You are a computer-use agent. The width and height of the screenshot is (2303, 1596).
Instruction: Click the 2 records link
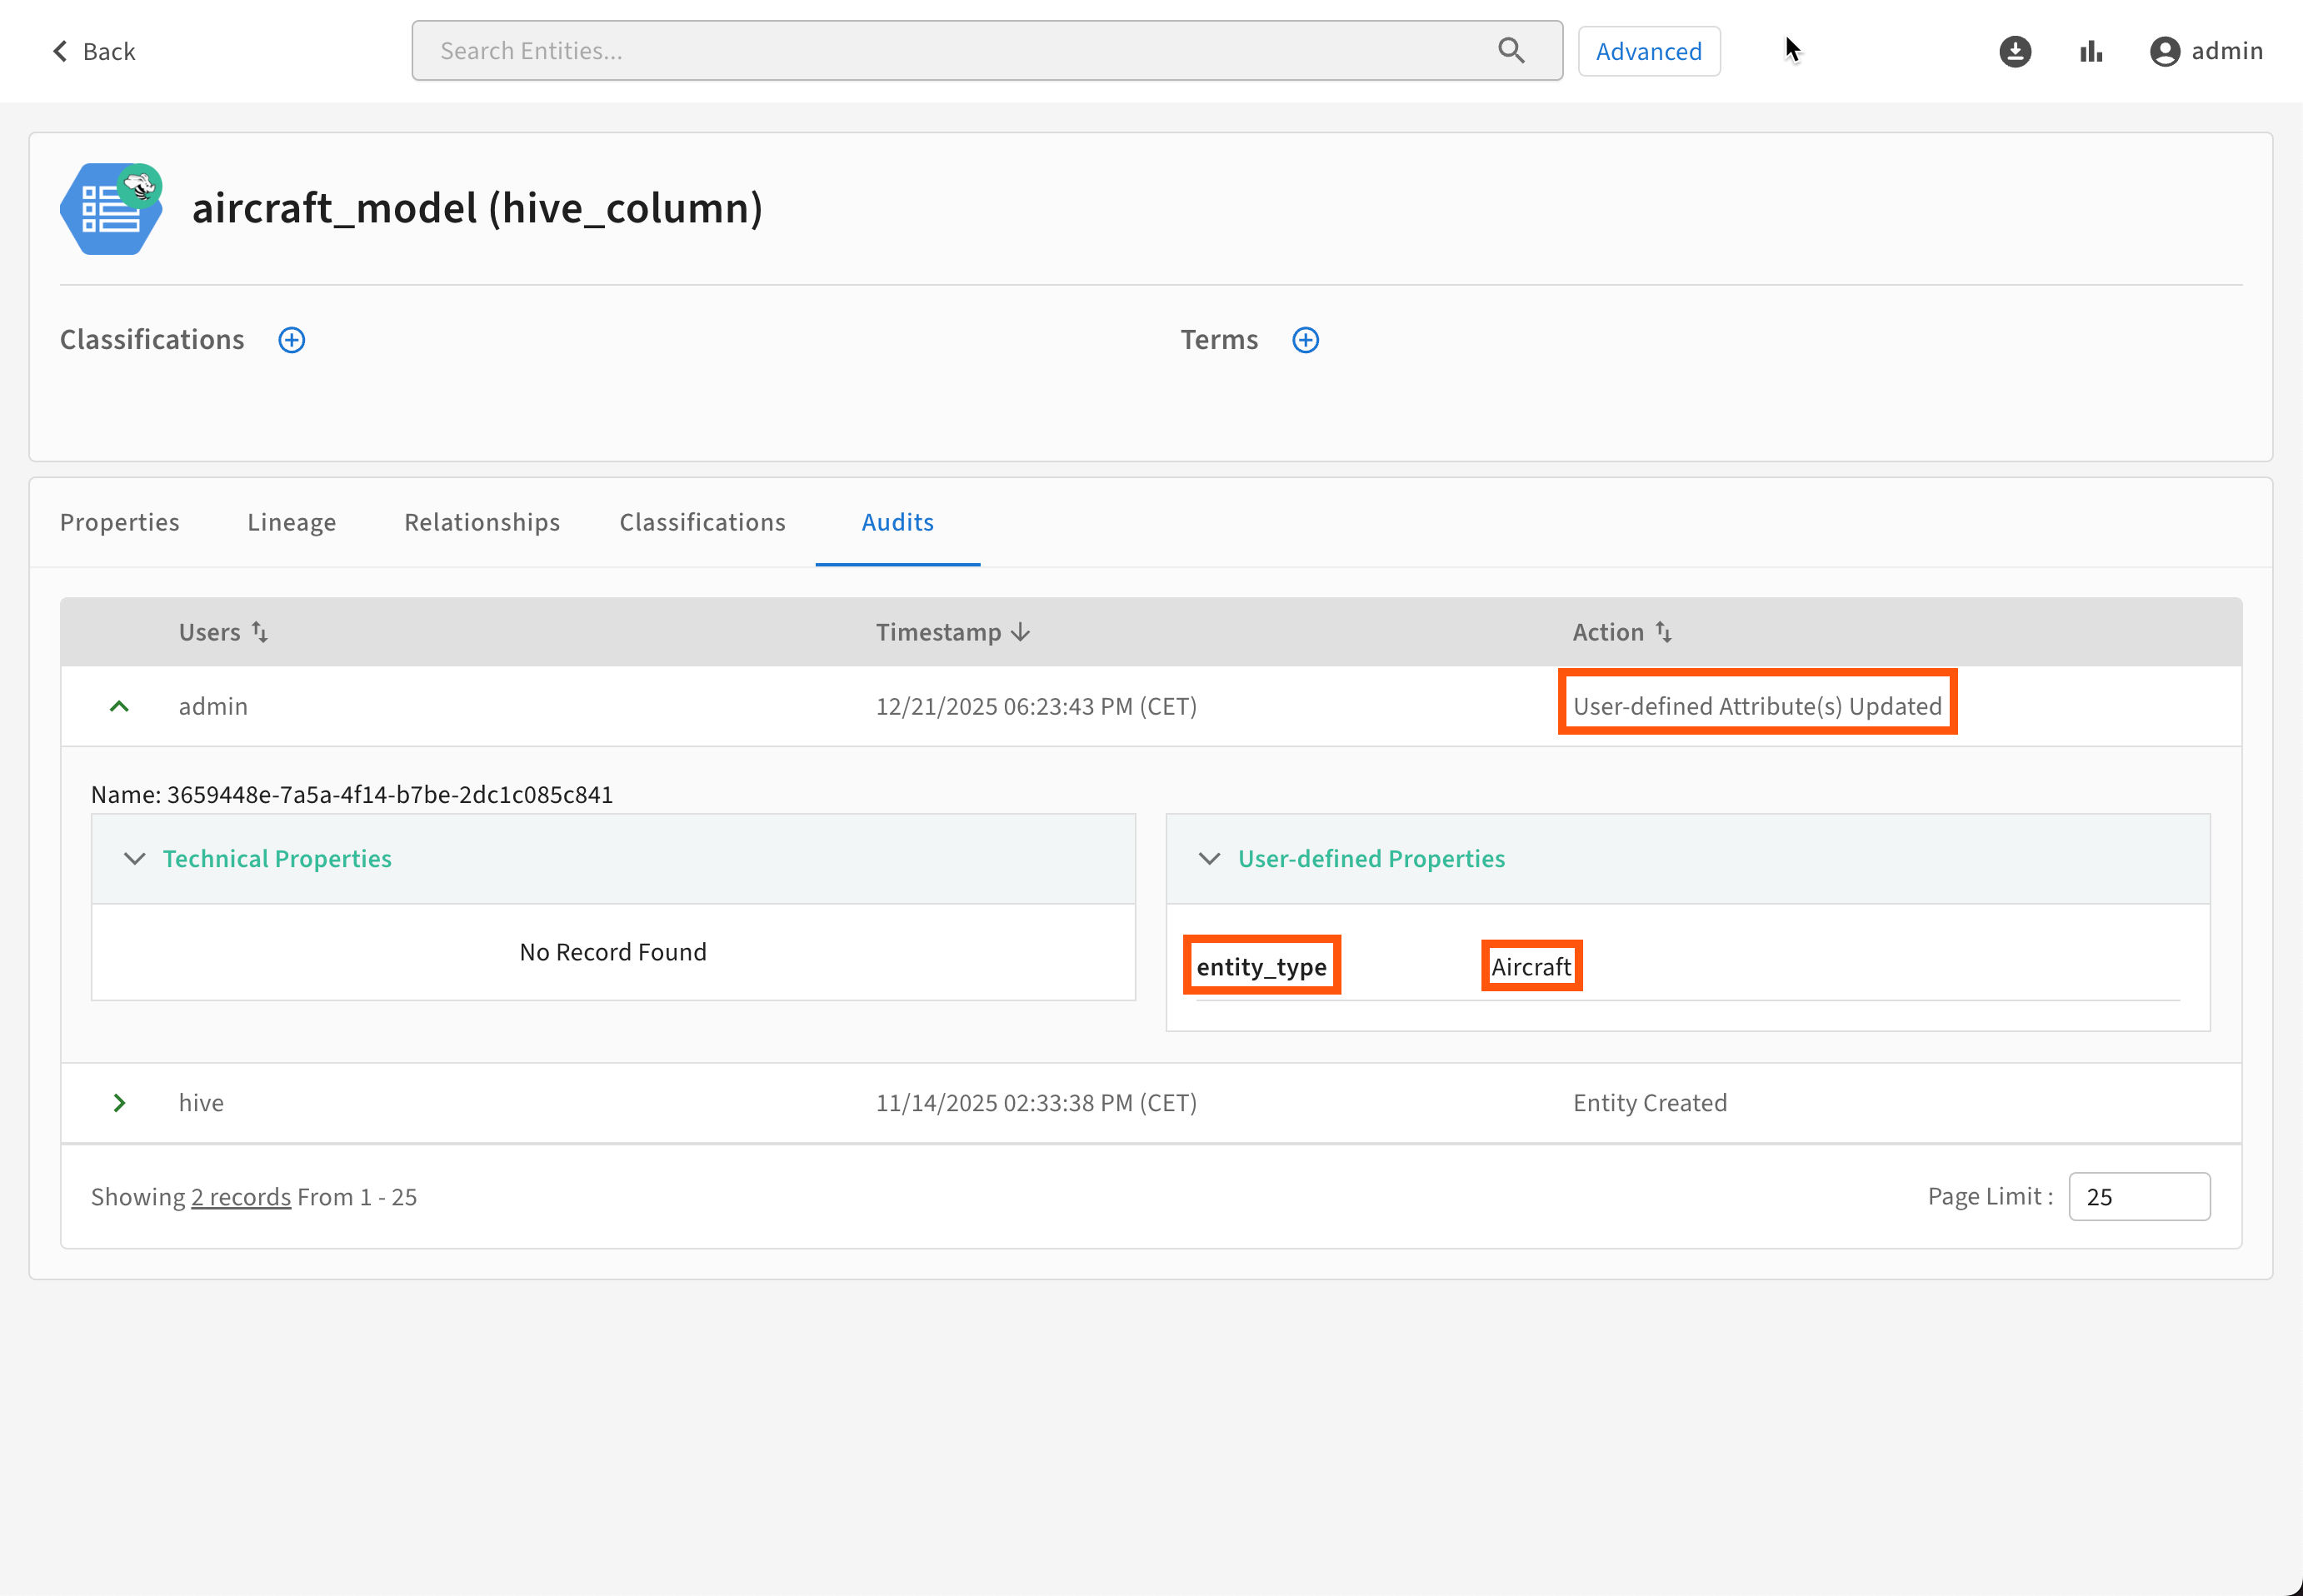pos(241,1197)
